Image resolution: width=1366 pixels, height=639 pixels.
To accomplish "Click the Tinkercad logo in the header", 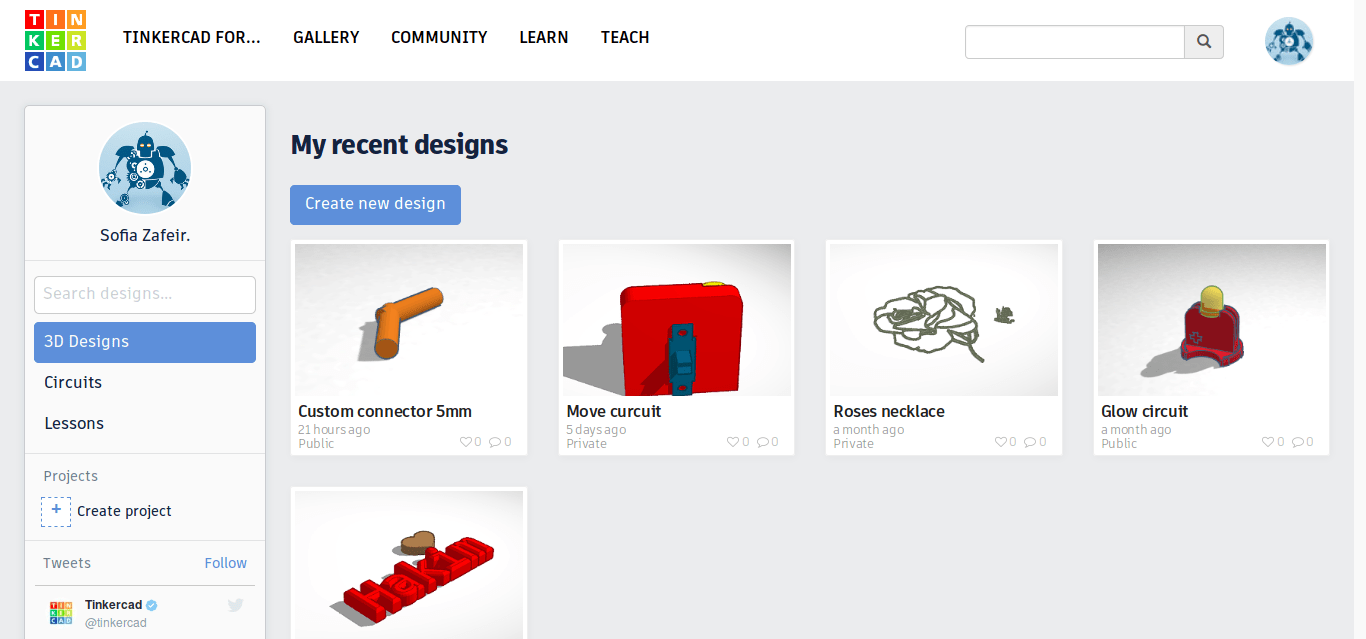I will click(x=55, y=40).
